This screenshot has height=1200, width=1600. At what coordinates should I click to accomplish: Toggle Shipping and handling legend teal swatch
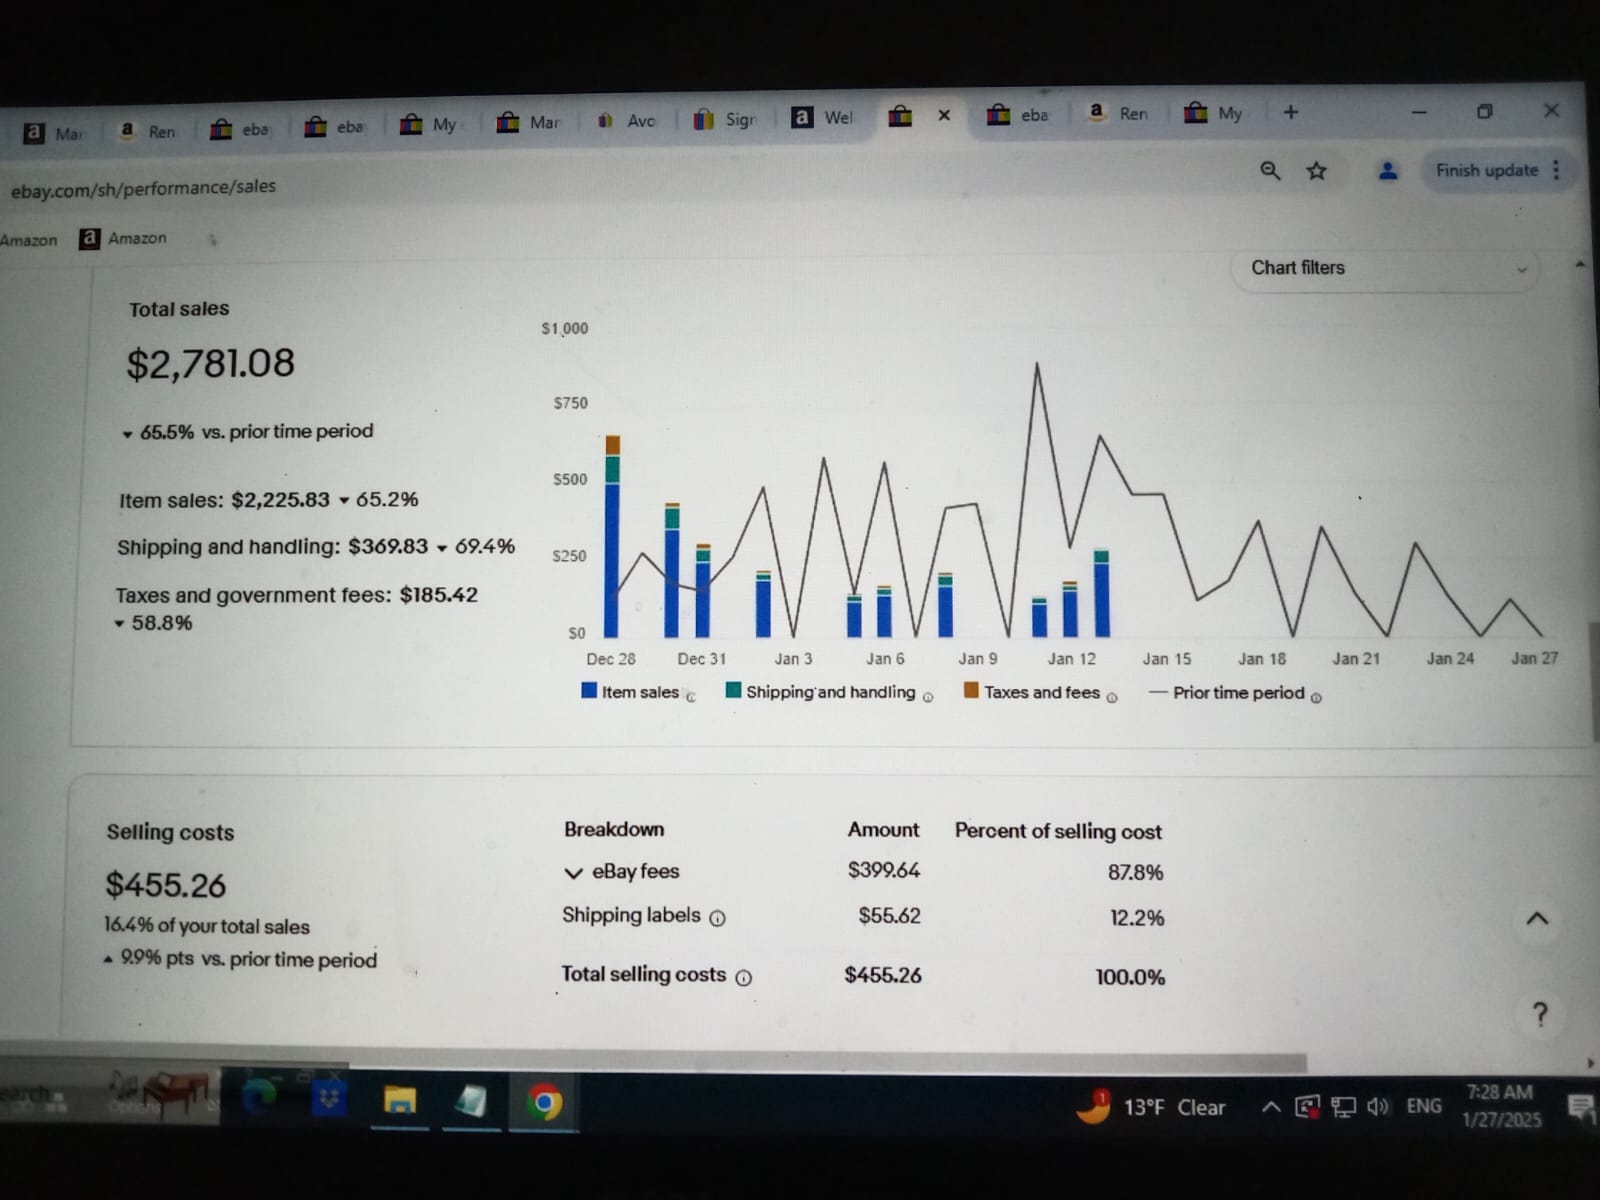tap(733, 690)
